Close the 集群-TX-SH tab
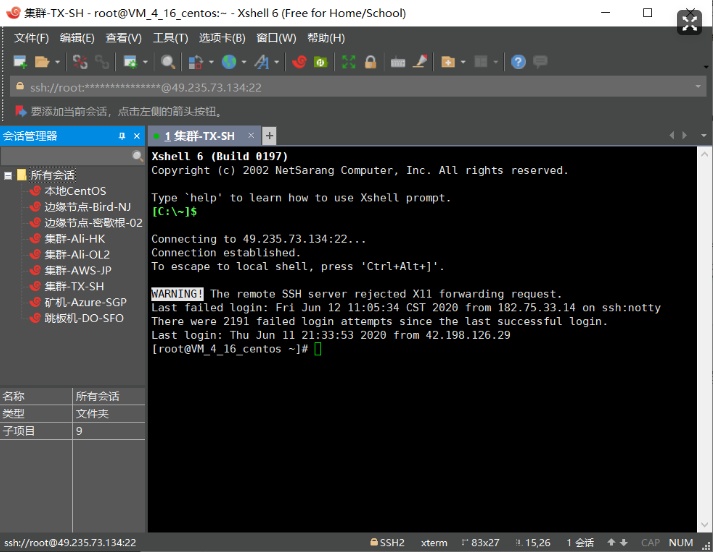The width and height of the screenshot is (714, 552). click(251, 135)
